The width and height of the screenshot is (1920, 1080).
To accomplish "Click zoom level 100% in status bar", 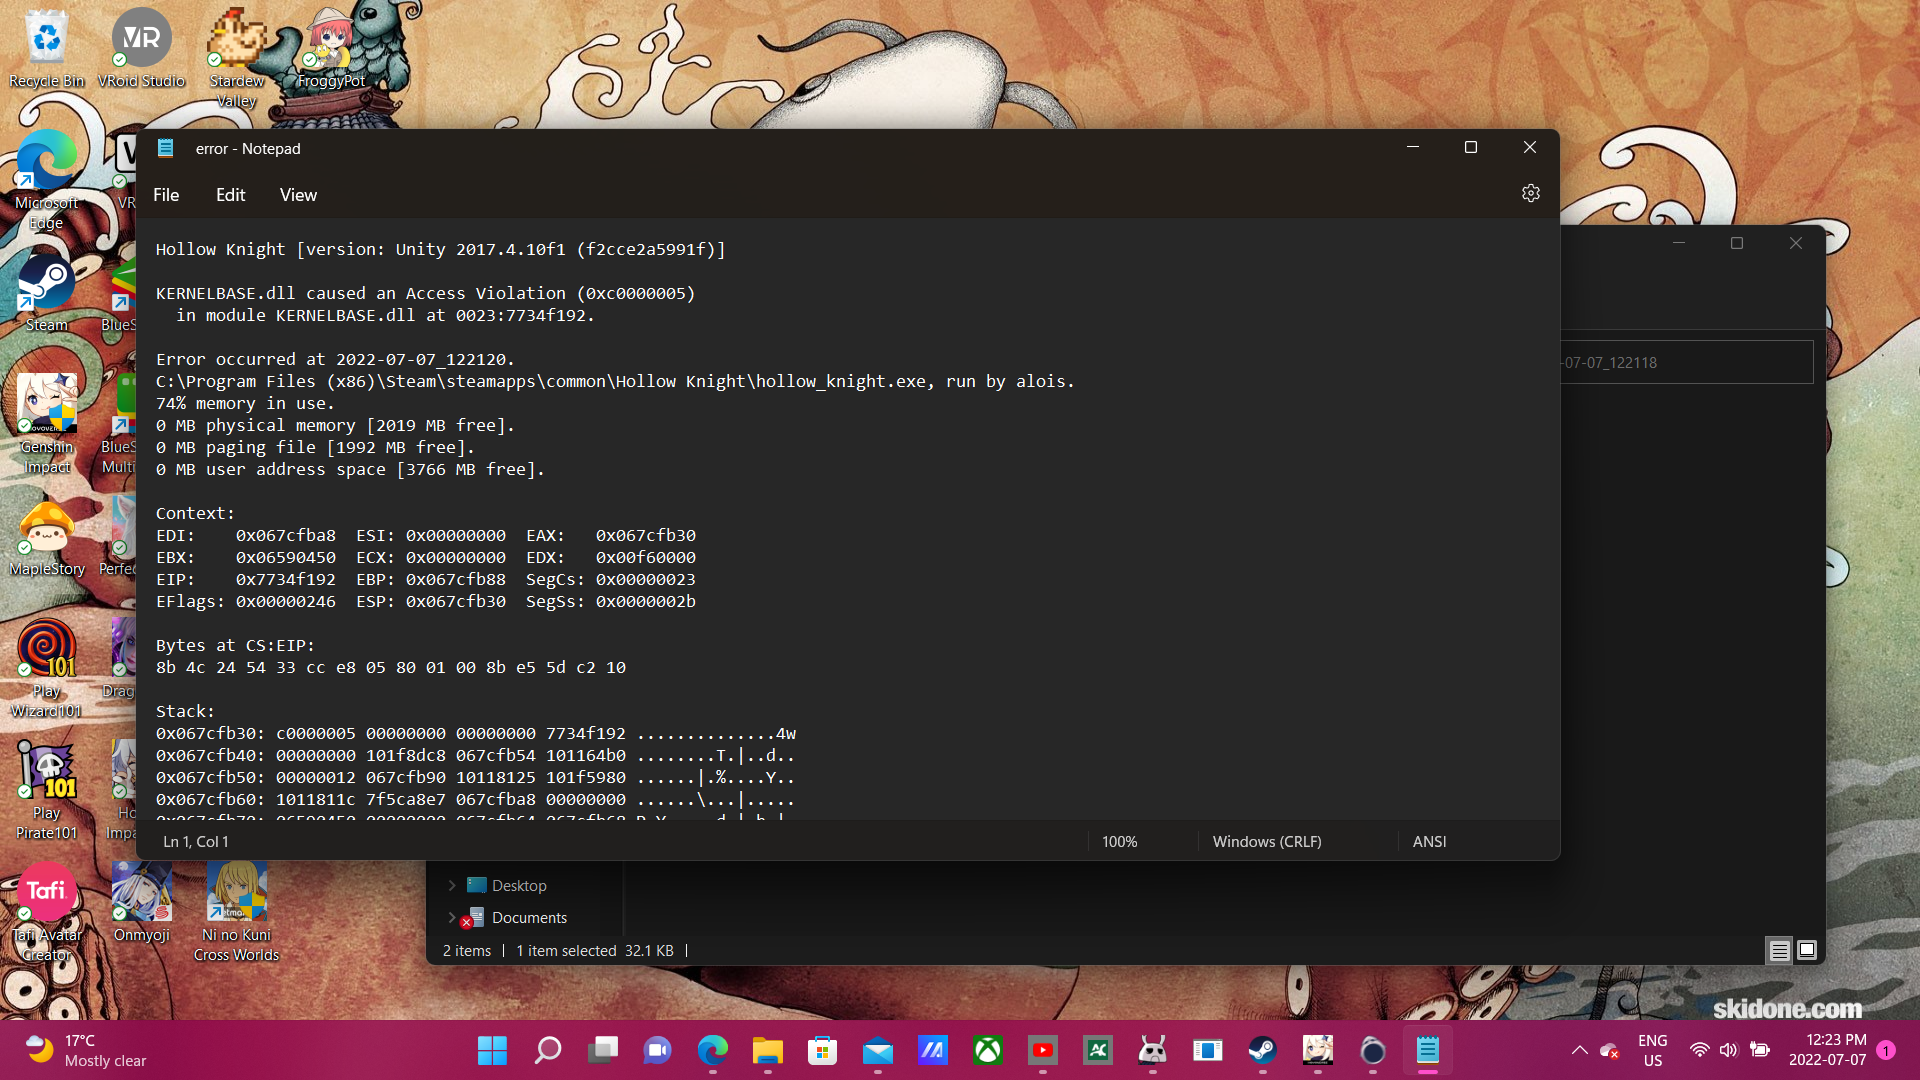I will point(1119,842).
